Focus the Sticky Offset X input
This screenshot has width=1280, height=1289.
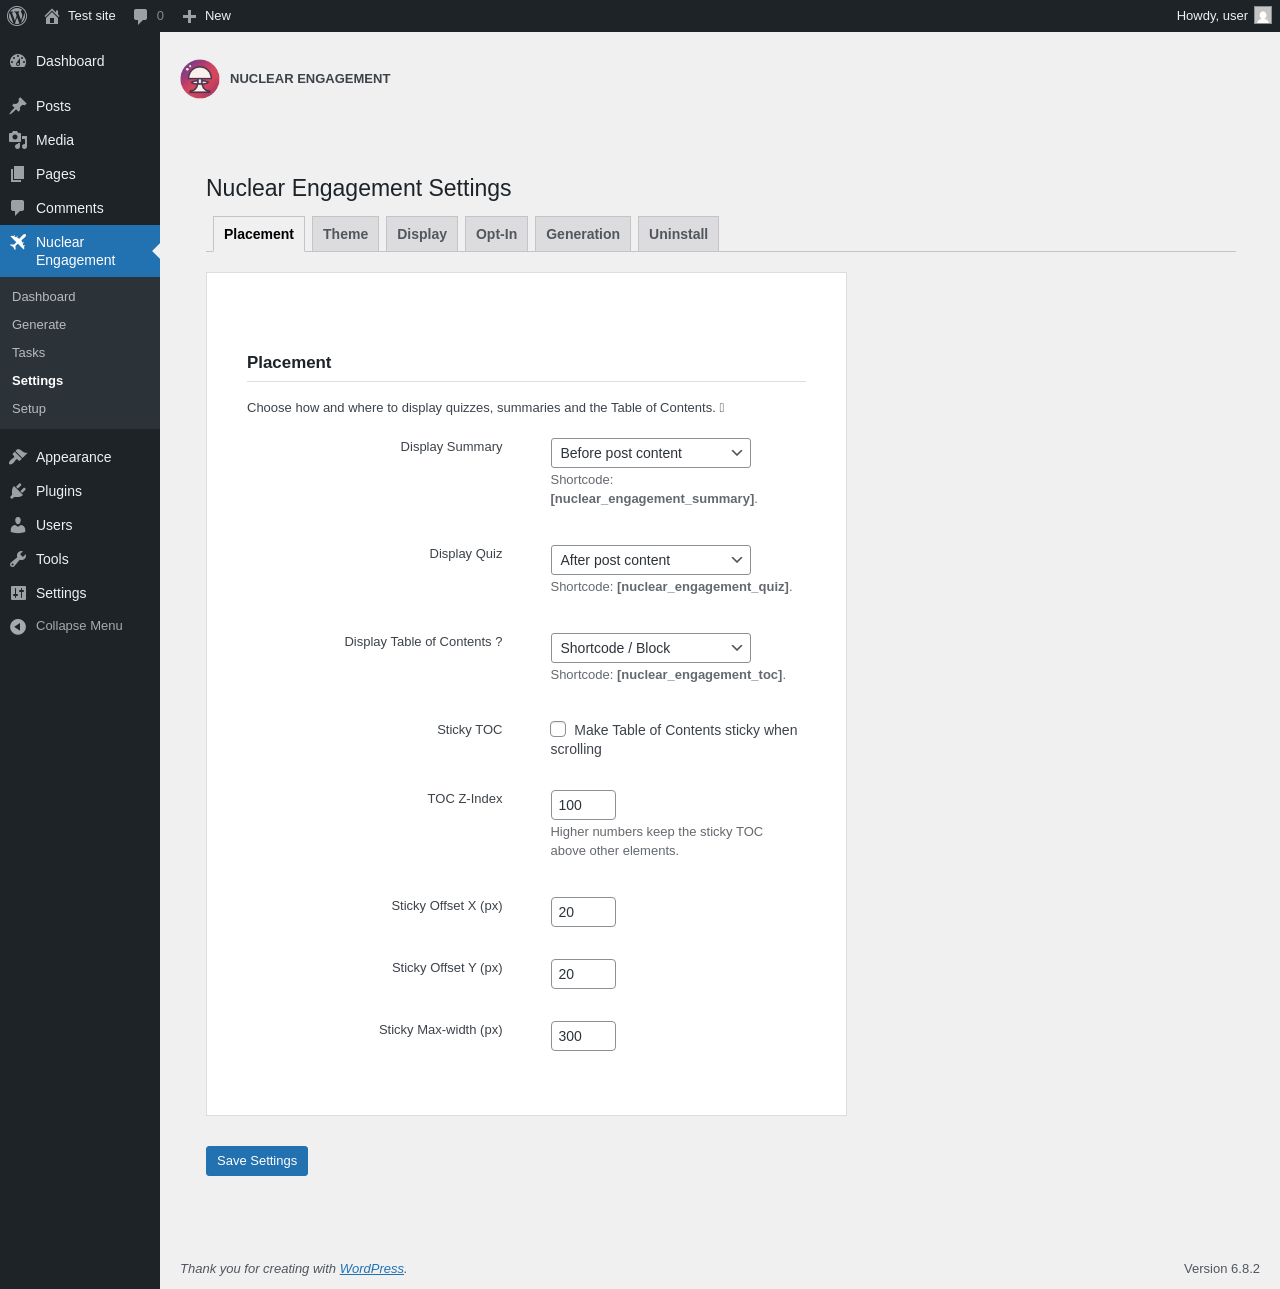[x=583, y=912]
